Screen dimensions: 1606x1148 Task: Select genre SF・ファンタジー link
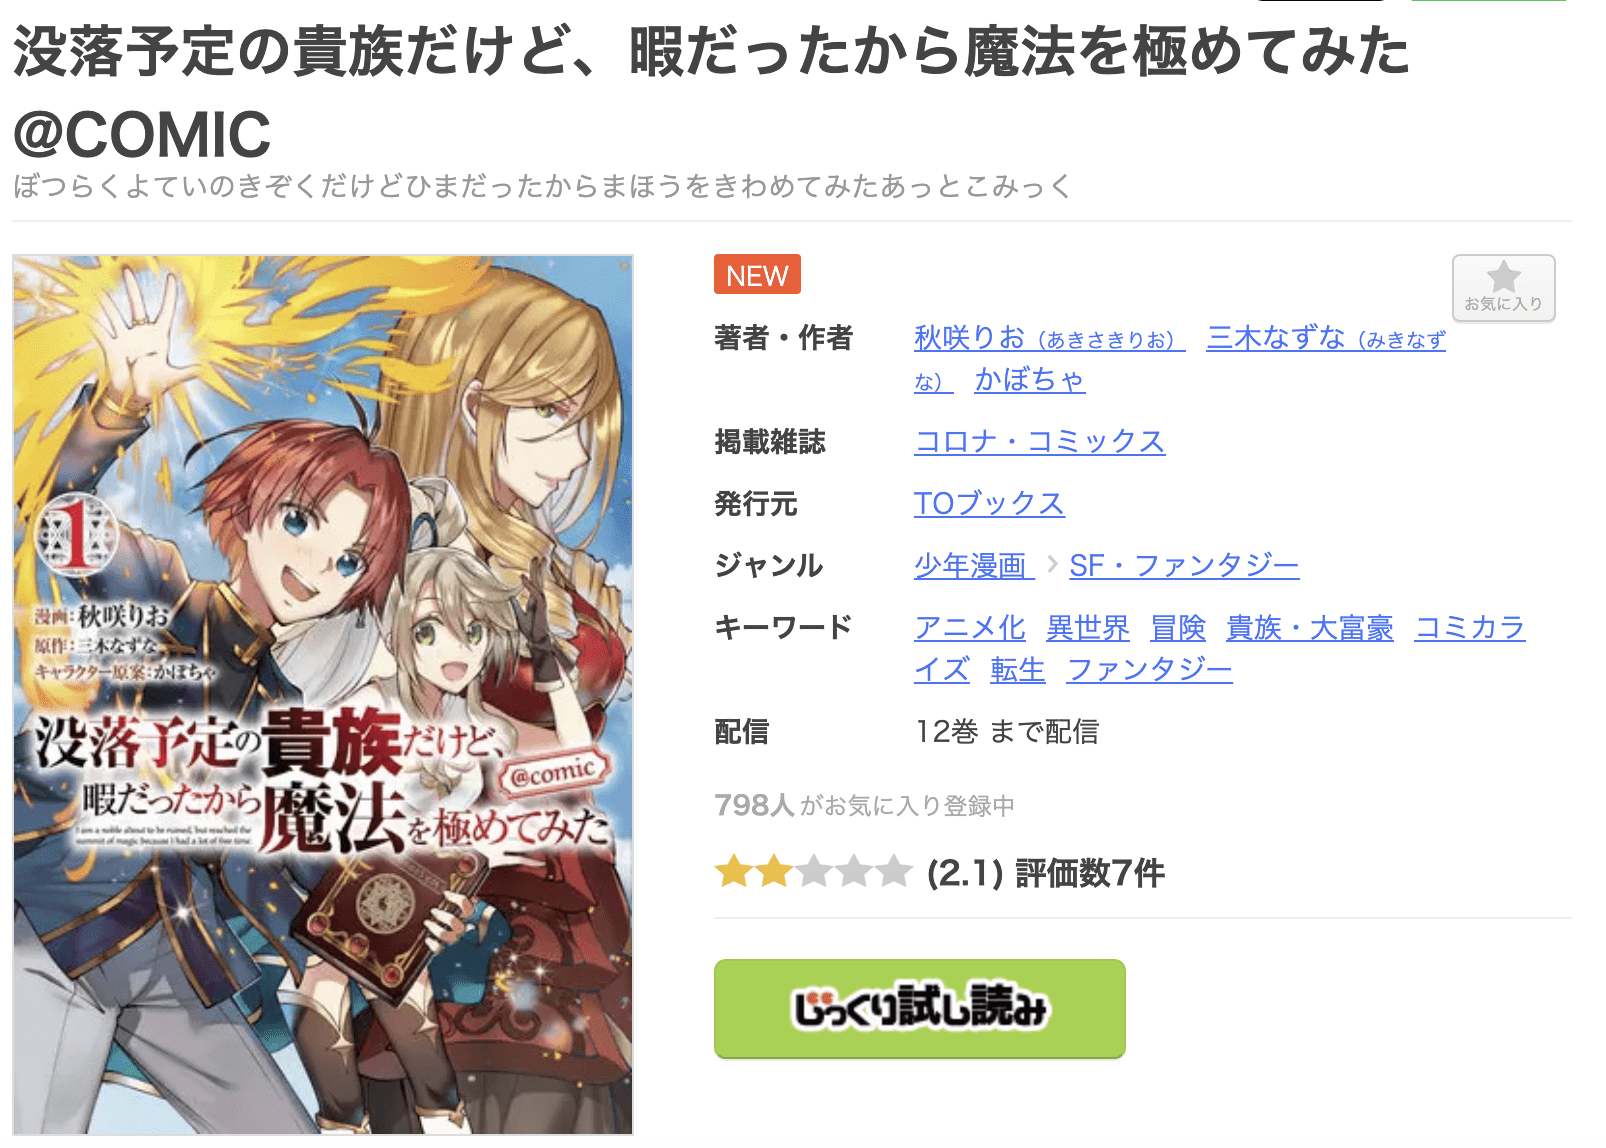(1184, 566)
